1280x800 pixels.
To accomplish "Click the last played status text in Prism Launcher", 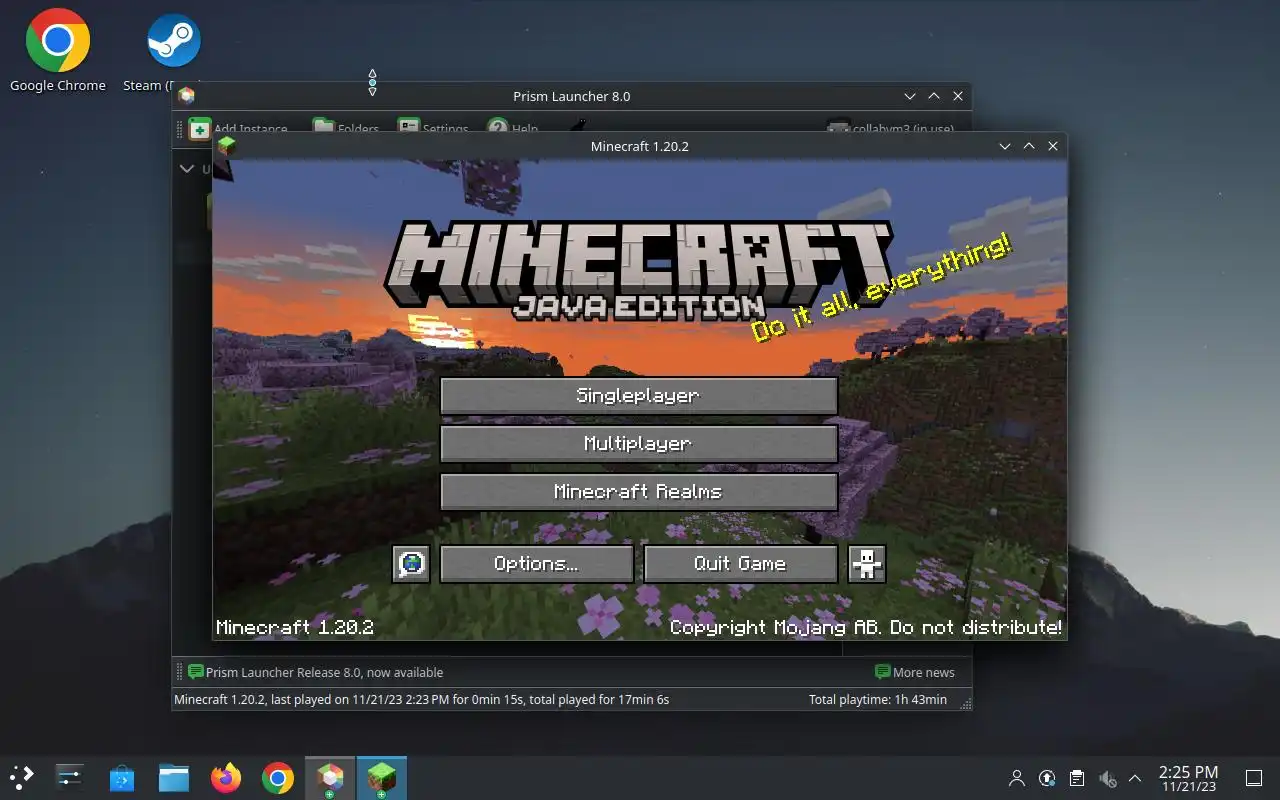I will click(x=422, y=700).
